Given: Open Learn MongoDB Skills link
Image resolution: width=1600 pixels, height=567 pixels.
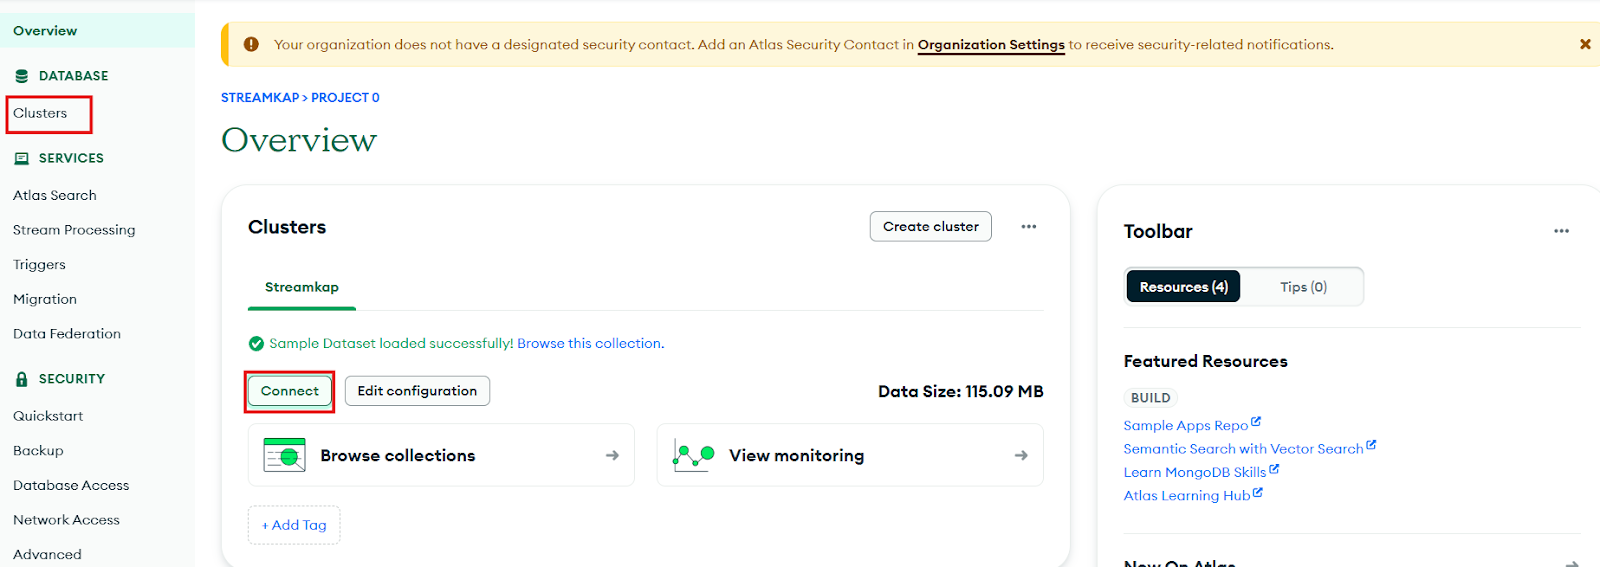Looking at the screenshot, I should [x=1195, y=473].
